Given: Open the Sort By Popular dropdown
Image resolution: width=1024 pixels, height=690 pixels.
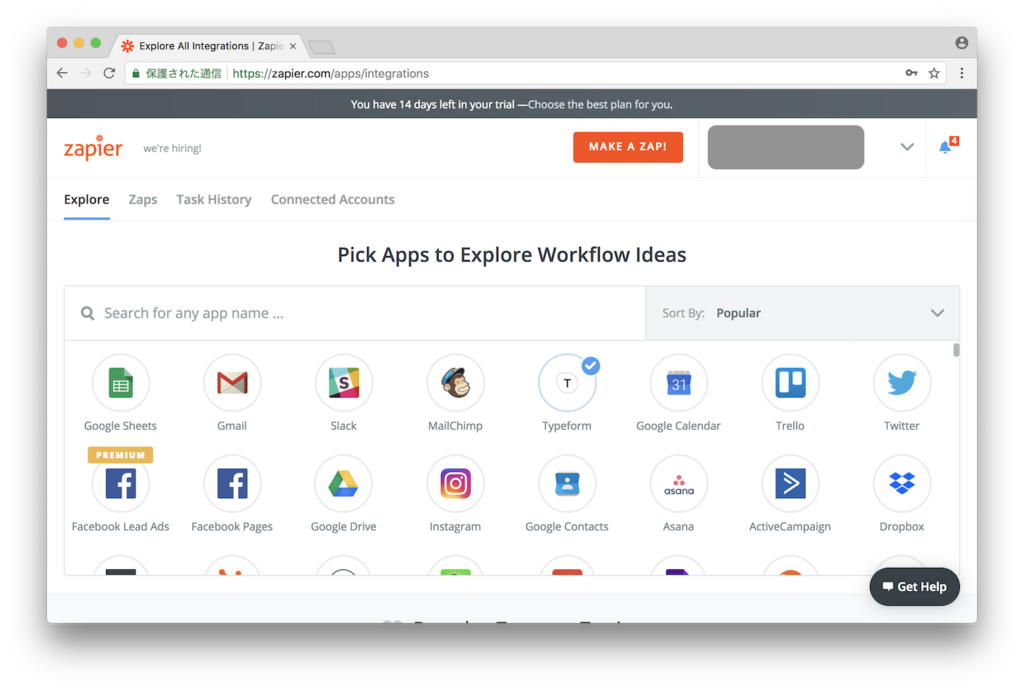Looking at the screenshot, I should [803, 313].
